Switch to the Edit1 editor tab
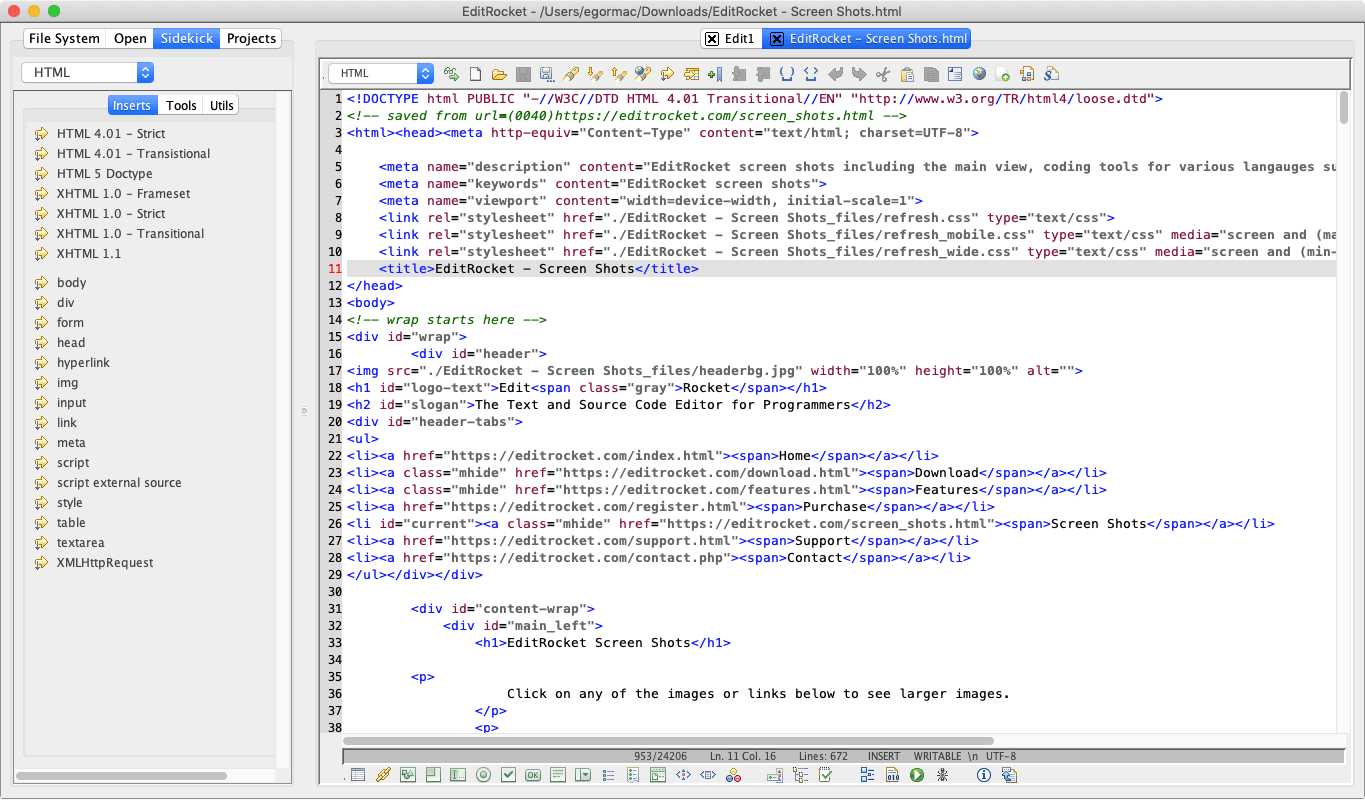Viewport: 1365px width, 800px height. pos(740,38)
